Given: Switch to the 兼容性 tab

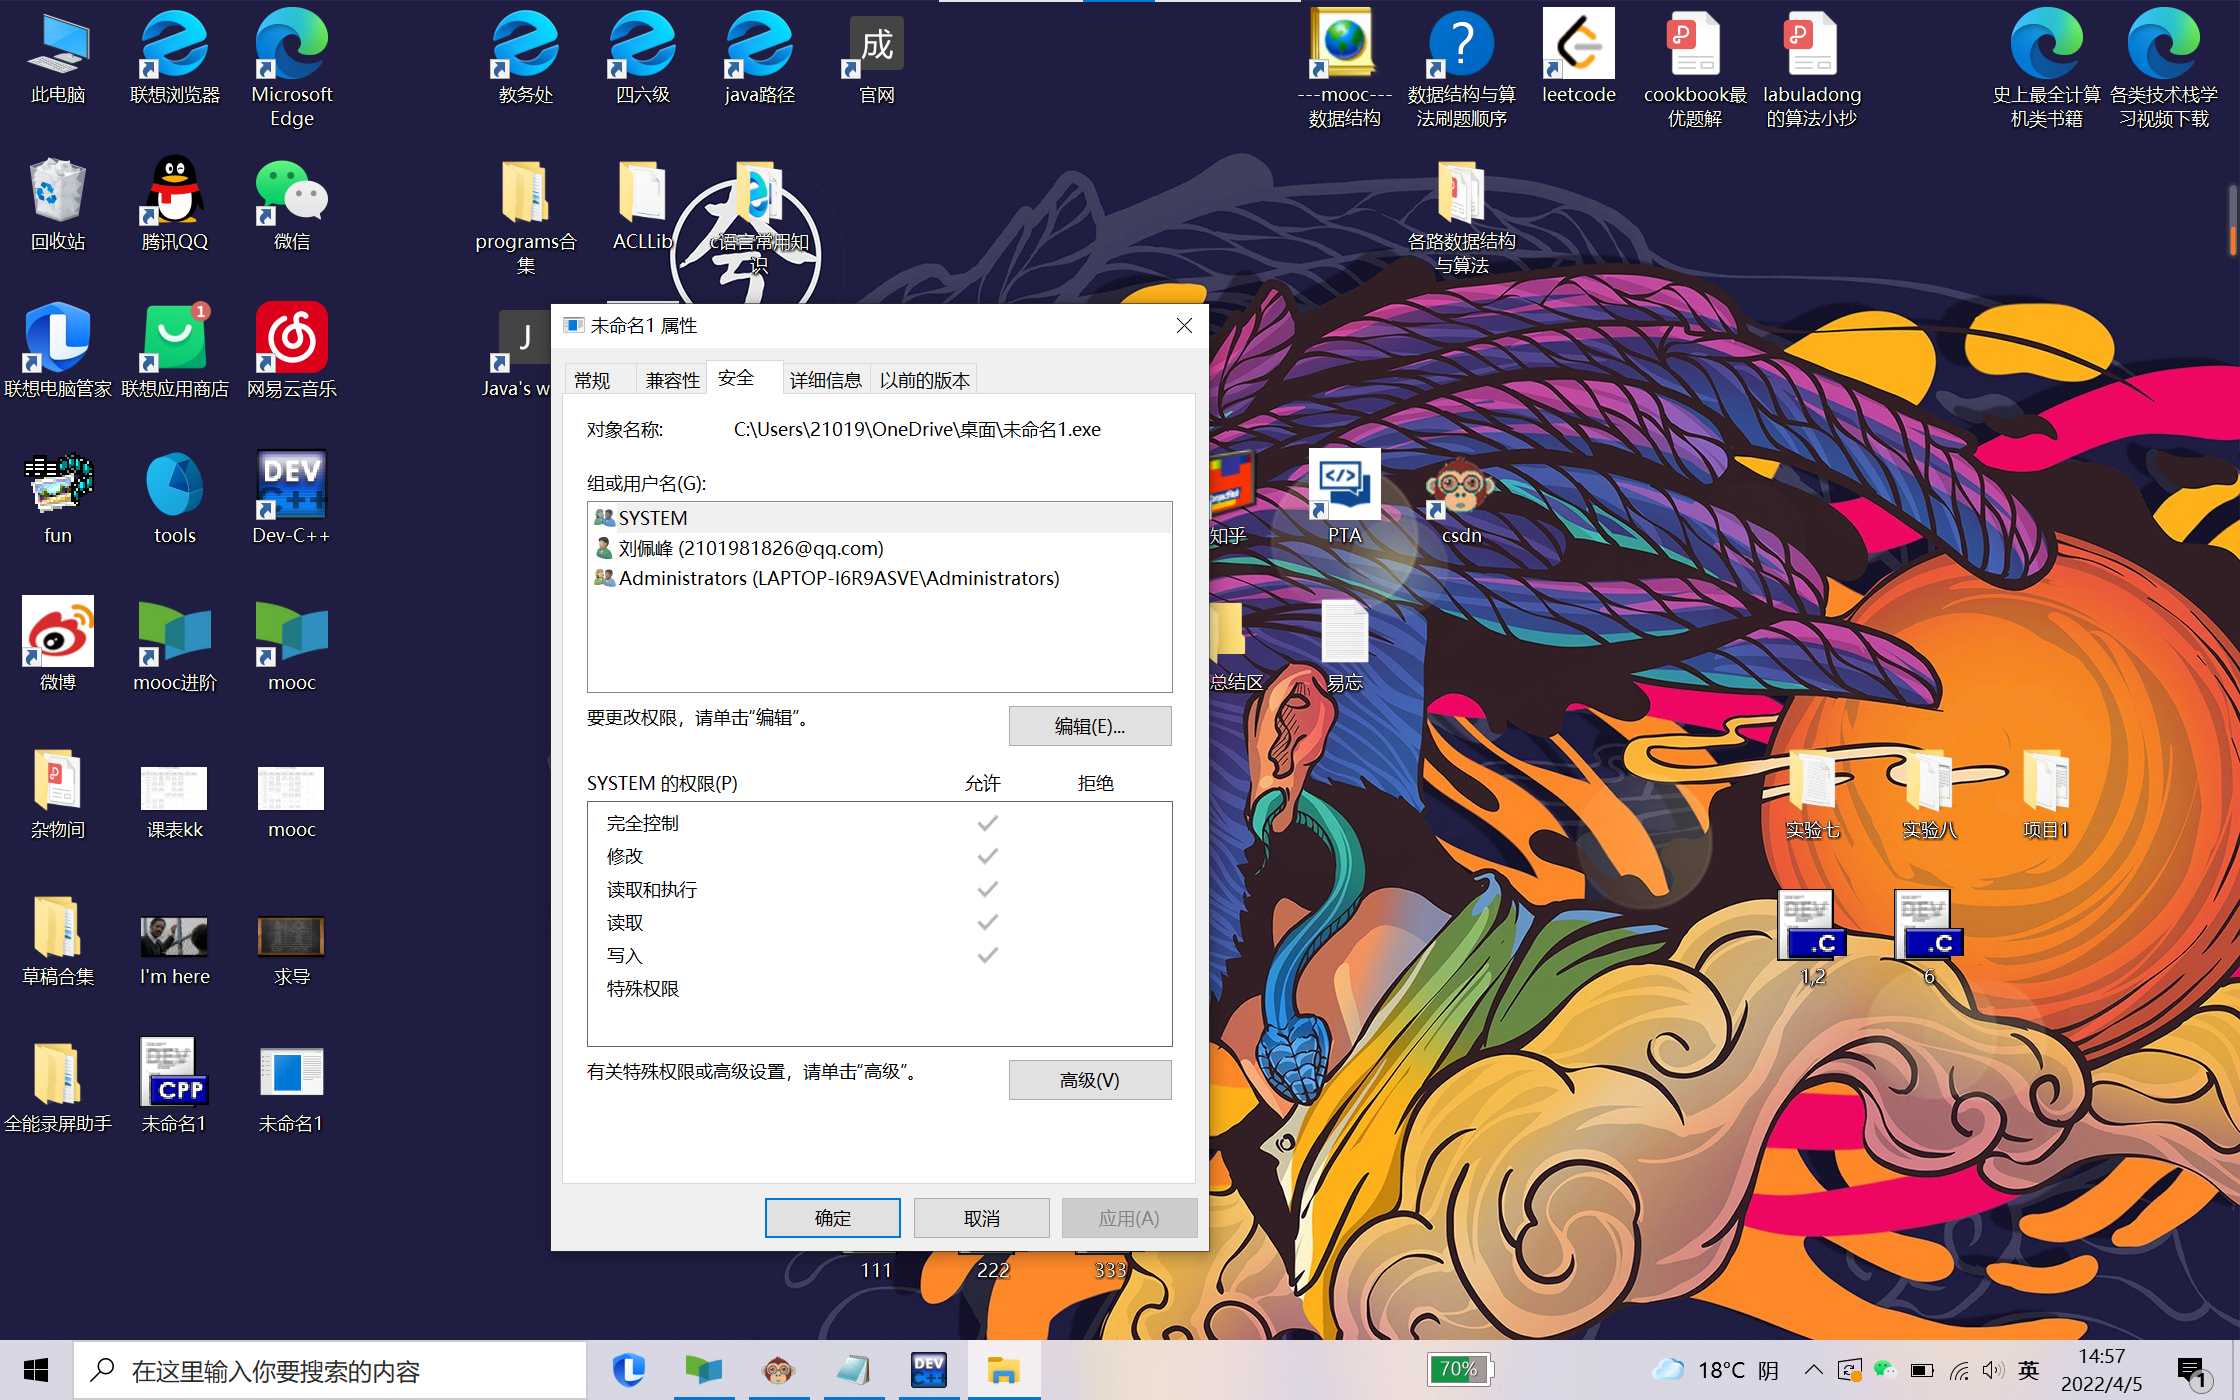Looking at the screenshot, I should coord(672,380).
